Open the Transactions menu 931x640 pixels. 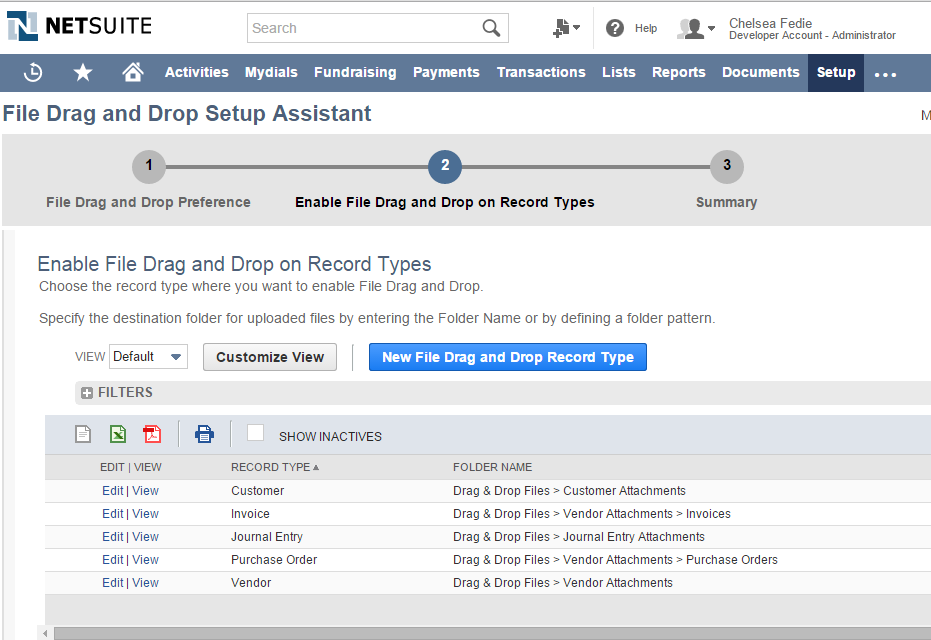click(x=541, y=72)
